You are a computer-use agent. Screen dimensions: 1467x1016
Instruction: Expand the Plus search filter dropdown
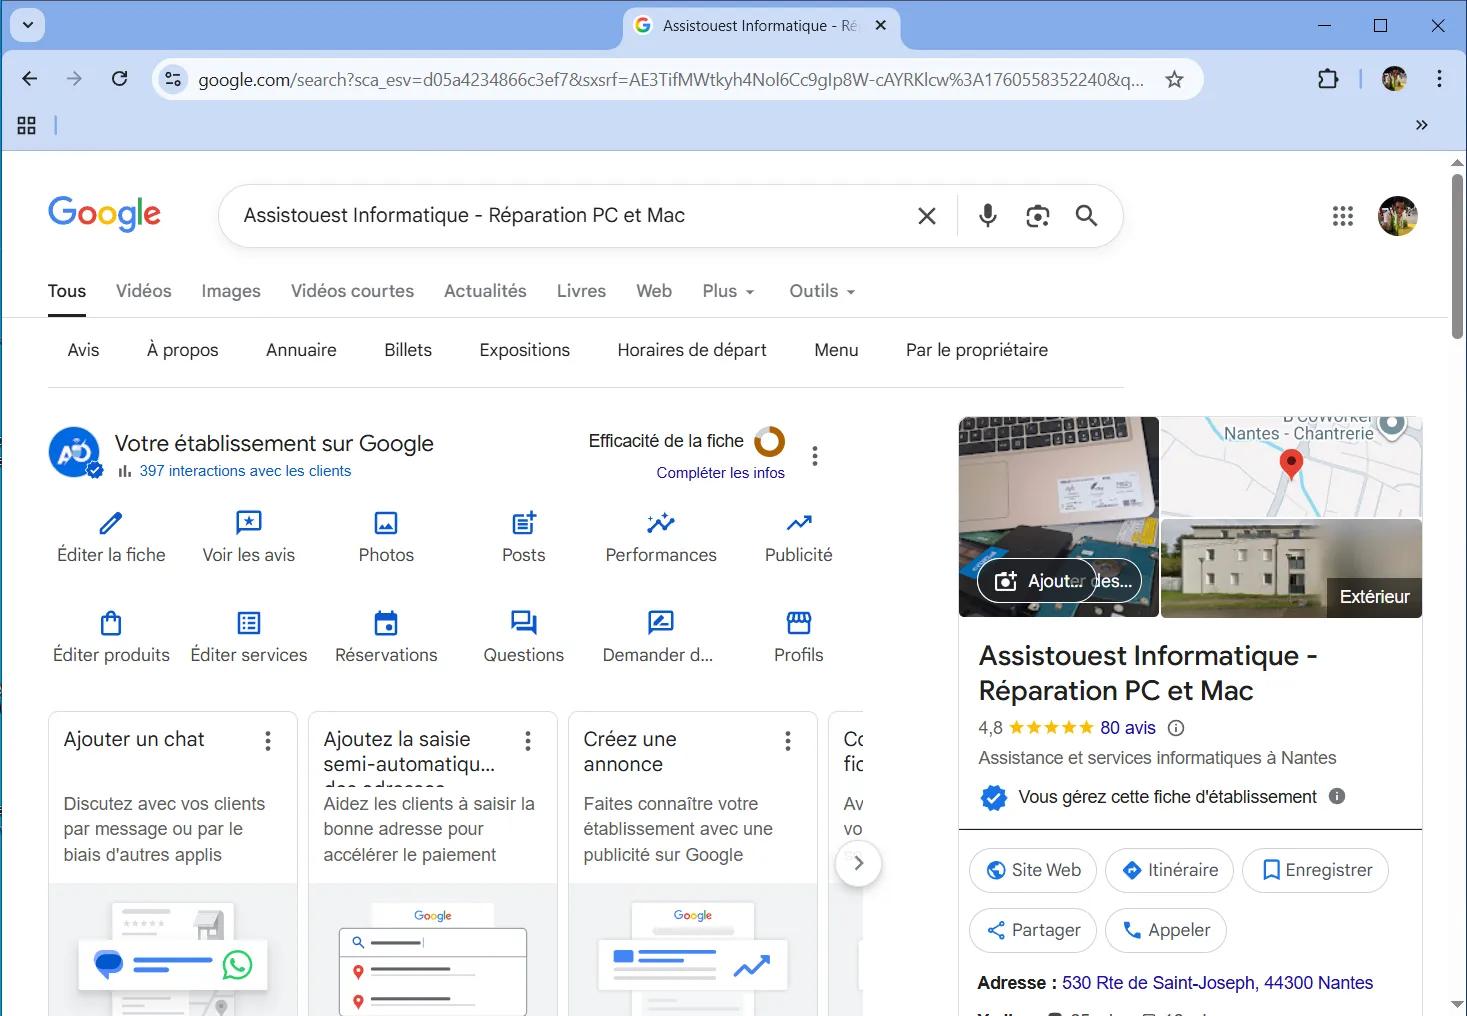point(728,291)
